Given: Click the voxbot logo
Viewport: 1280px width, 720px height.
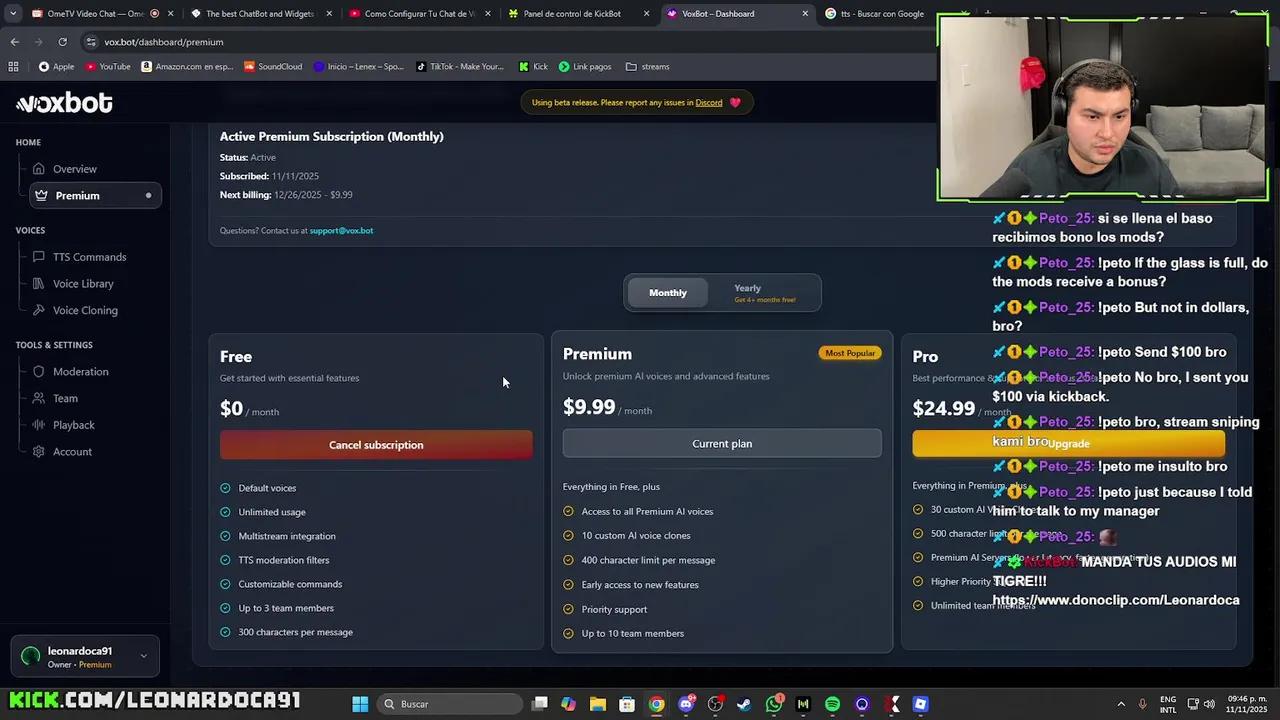Looking at the screenshot, I should 64,103.
